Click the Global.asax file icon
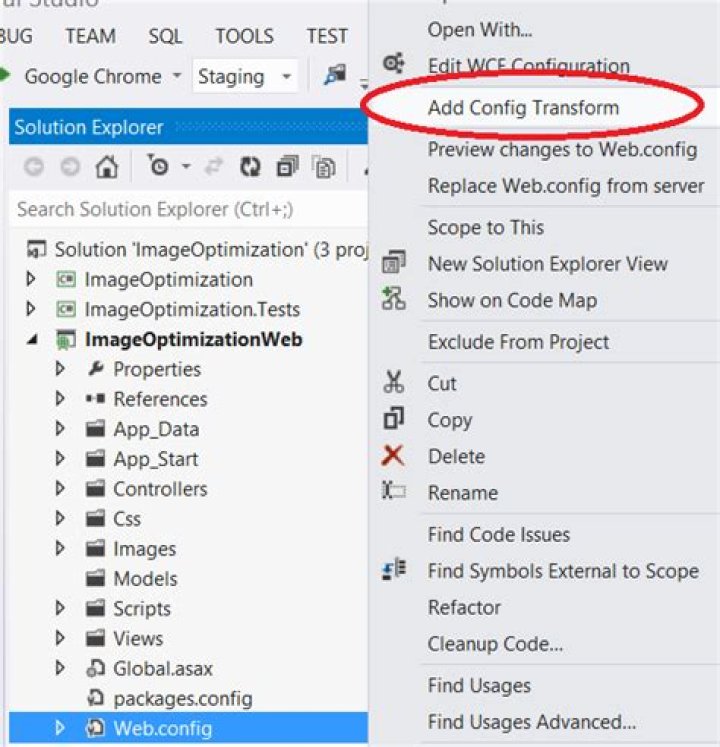 pyautogui.click(x=95, y=668)
